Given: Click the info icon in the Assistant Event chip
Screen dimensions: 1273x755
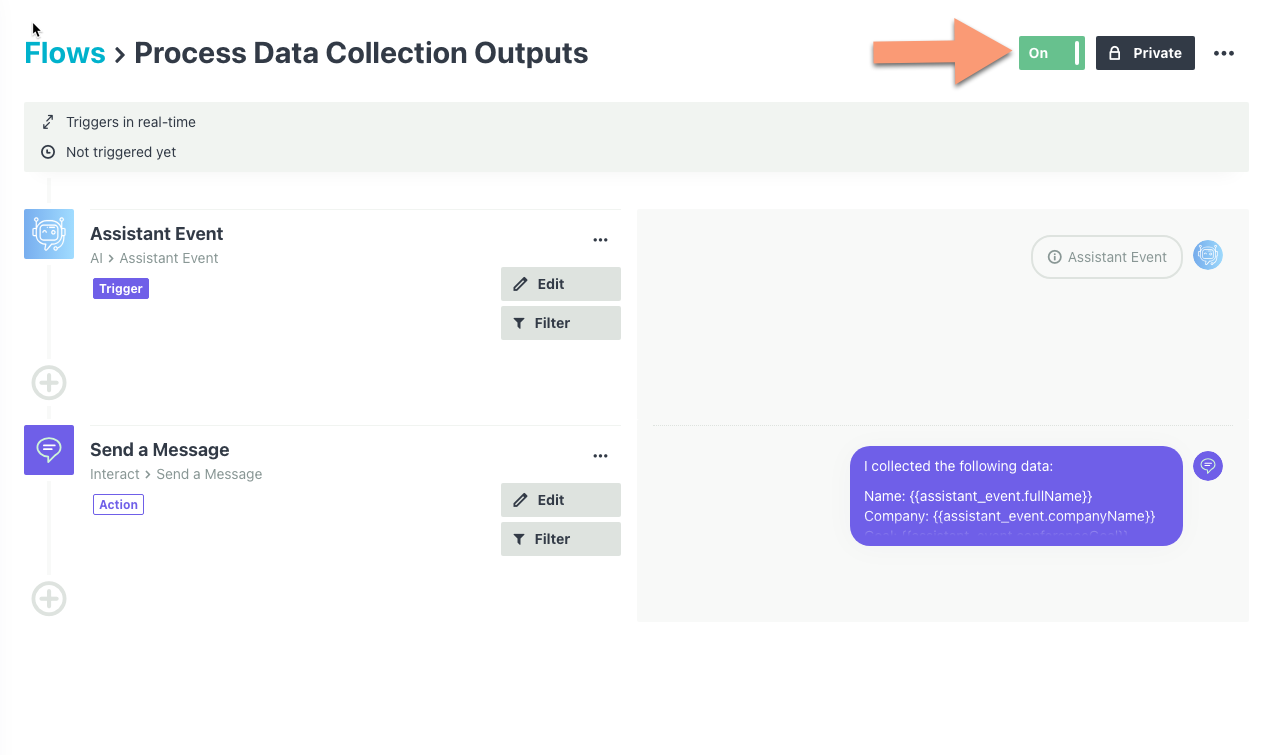Looking at the screenshot, I should coord(1055,257).
